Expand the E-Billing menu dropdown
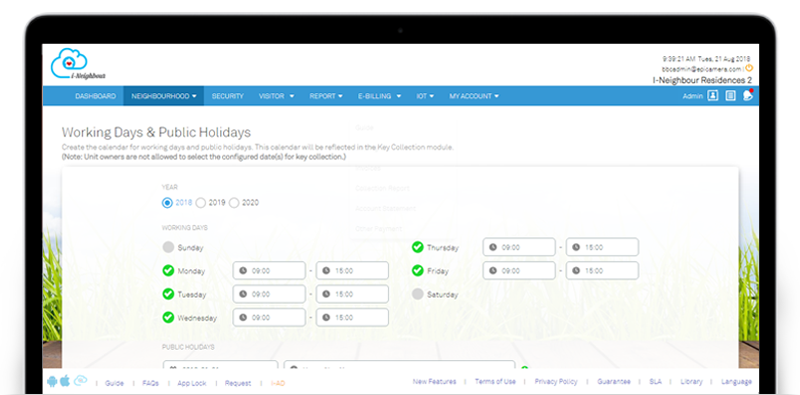The width and height of the screenshot is (800, 395). [379, 96]
